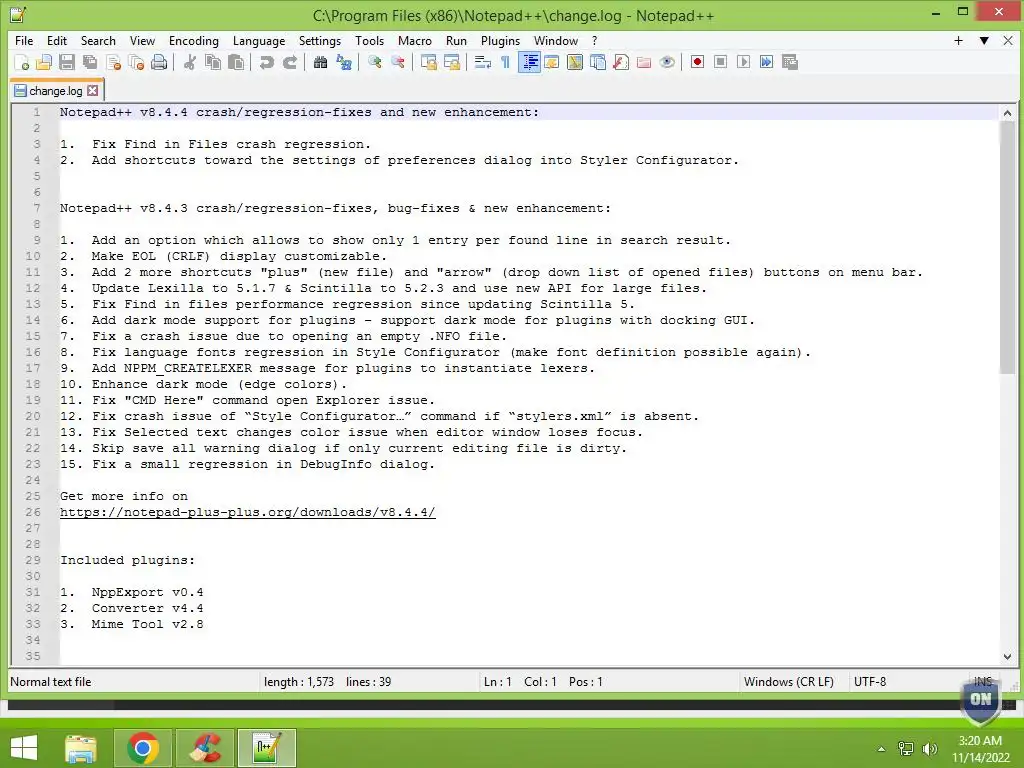Open the Windows Start button

click(24, 748)
